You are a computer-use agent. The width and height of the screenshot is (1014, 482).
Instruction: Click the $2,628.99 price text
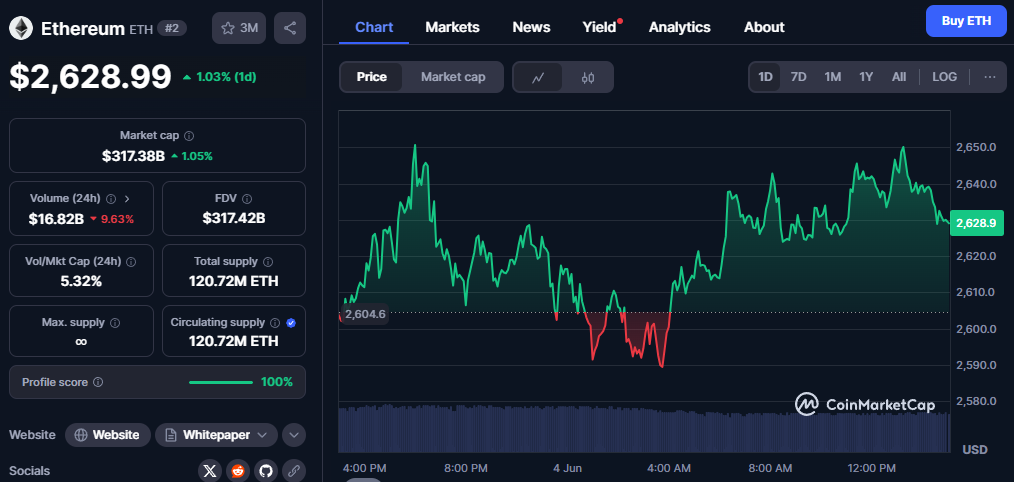(x=90, y=77)
